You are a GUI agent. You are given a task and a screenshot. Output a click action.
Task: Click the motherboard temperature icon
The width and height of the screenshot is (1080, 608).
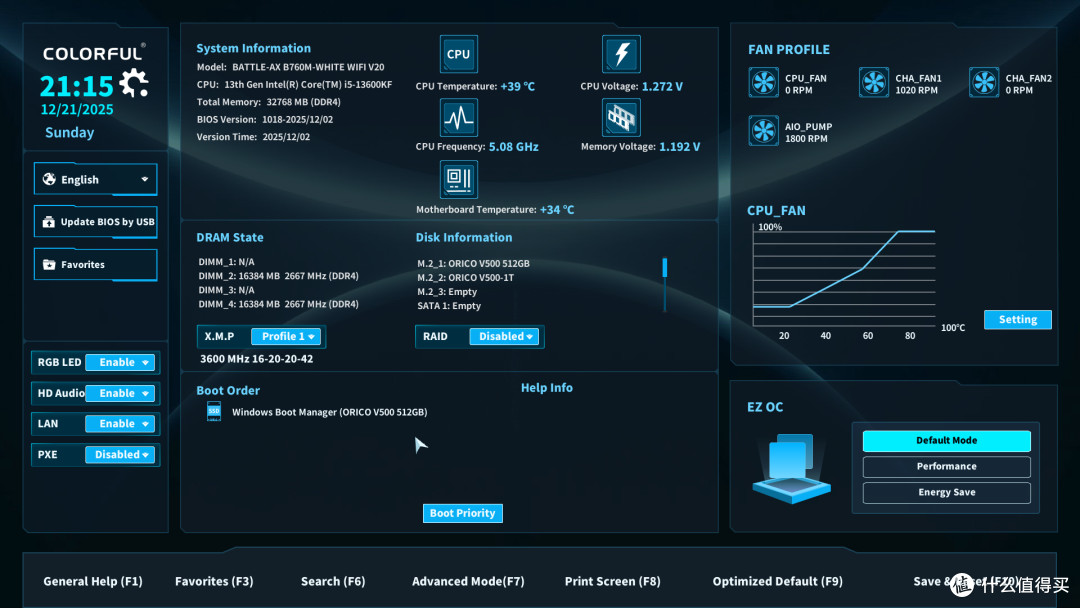458,179
